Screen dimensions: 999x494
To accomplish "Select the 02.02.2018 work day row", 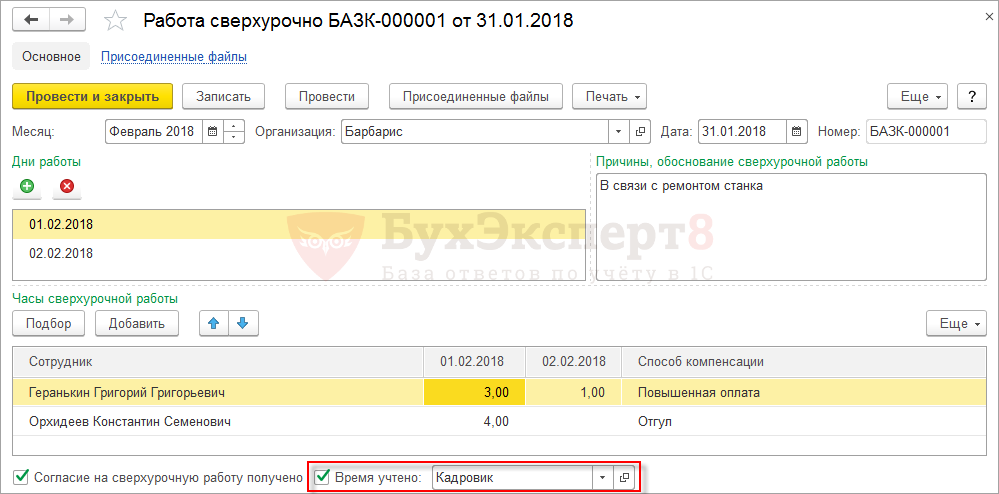I will pyautogui.click(x=299, y=254).
